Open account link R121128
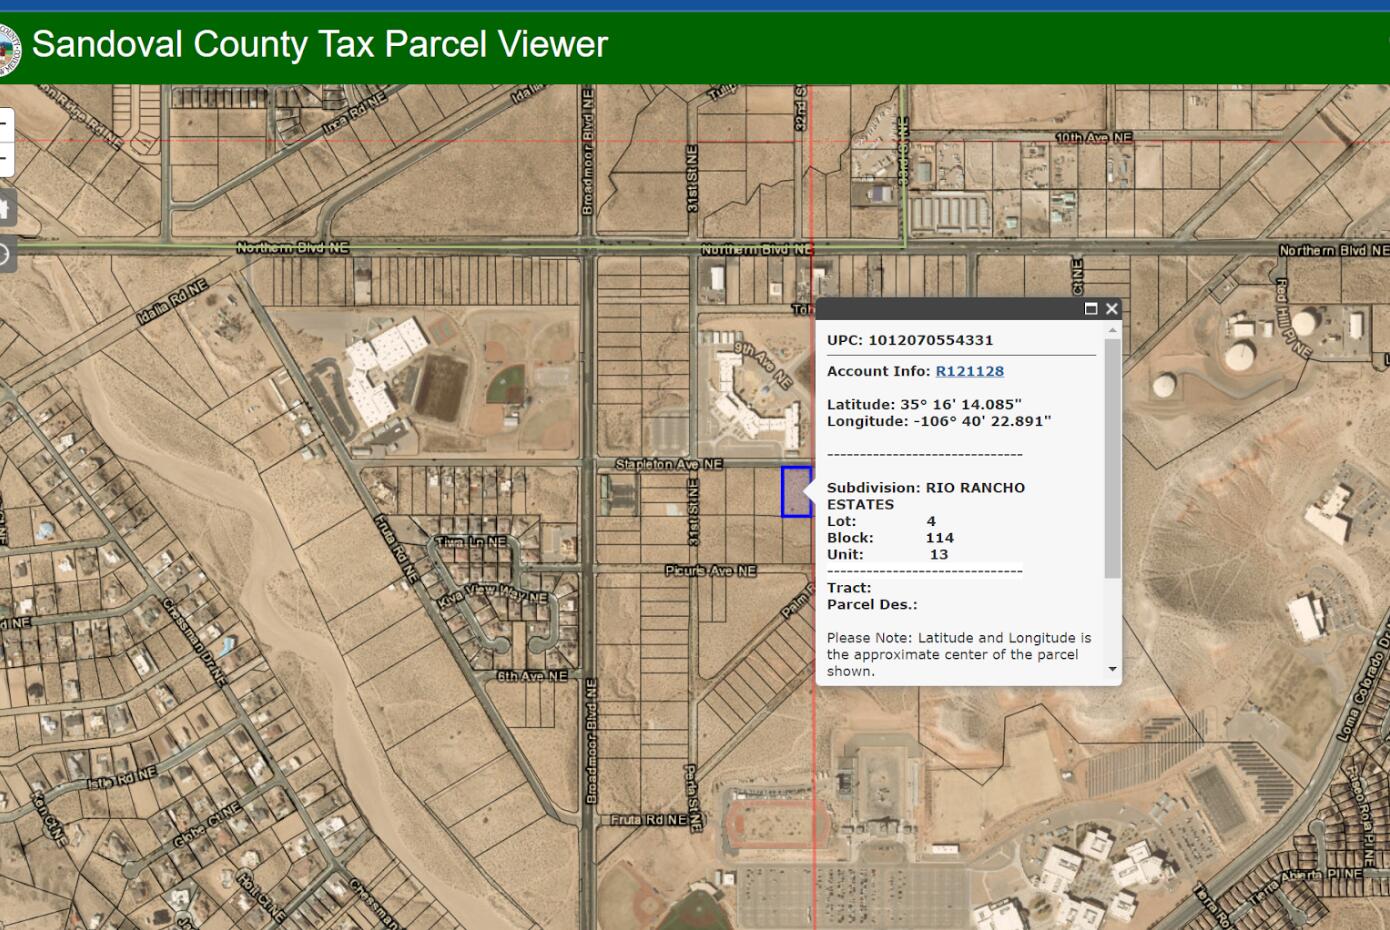The height and width of the screenshot is (930, 1390). (x=969, y=371)
